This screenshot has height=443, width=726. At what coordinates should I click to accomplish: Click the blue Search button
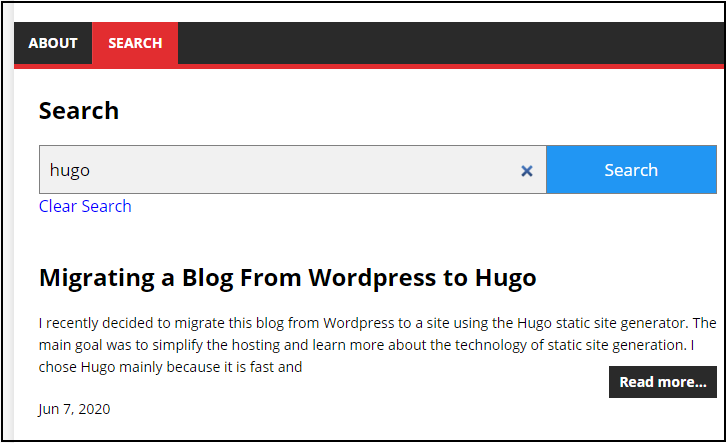(631, 169)
